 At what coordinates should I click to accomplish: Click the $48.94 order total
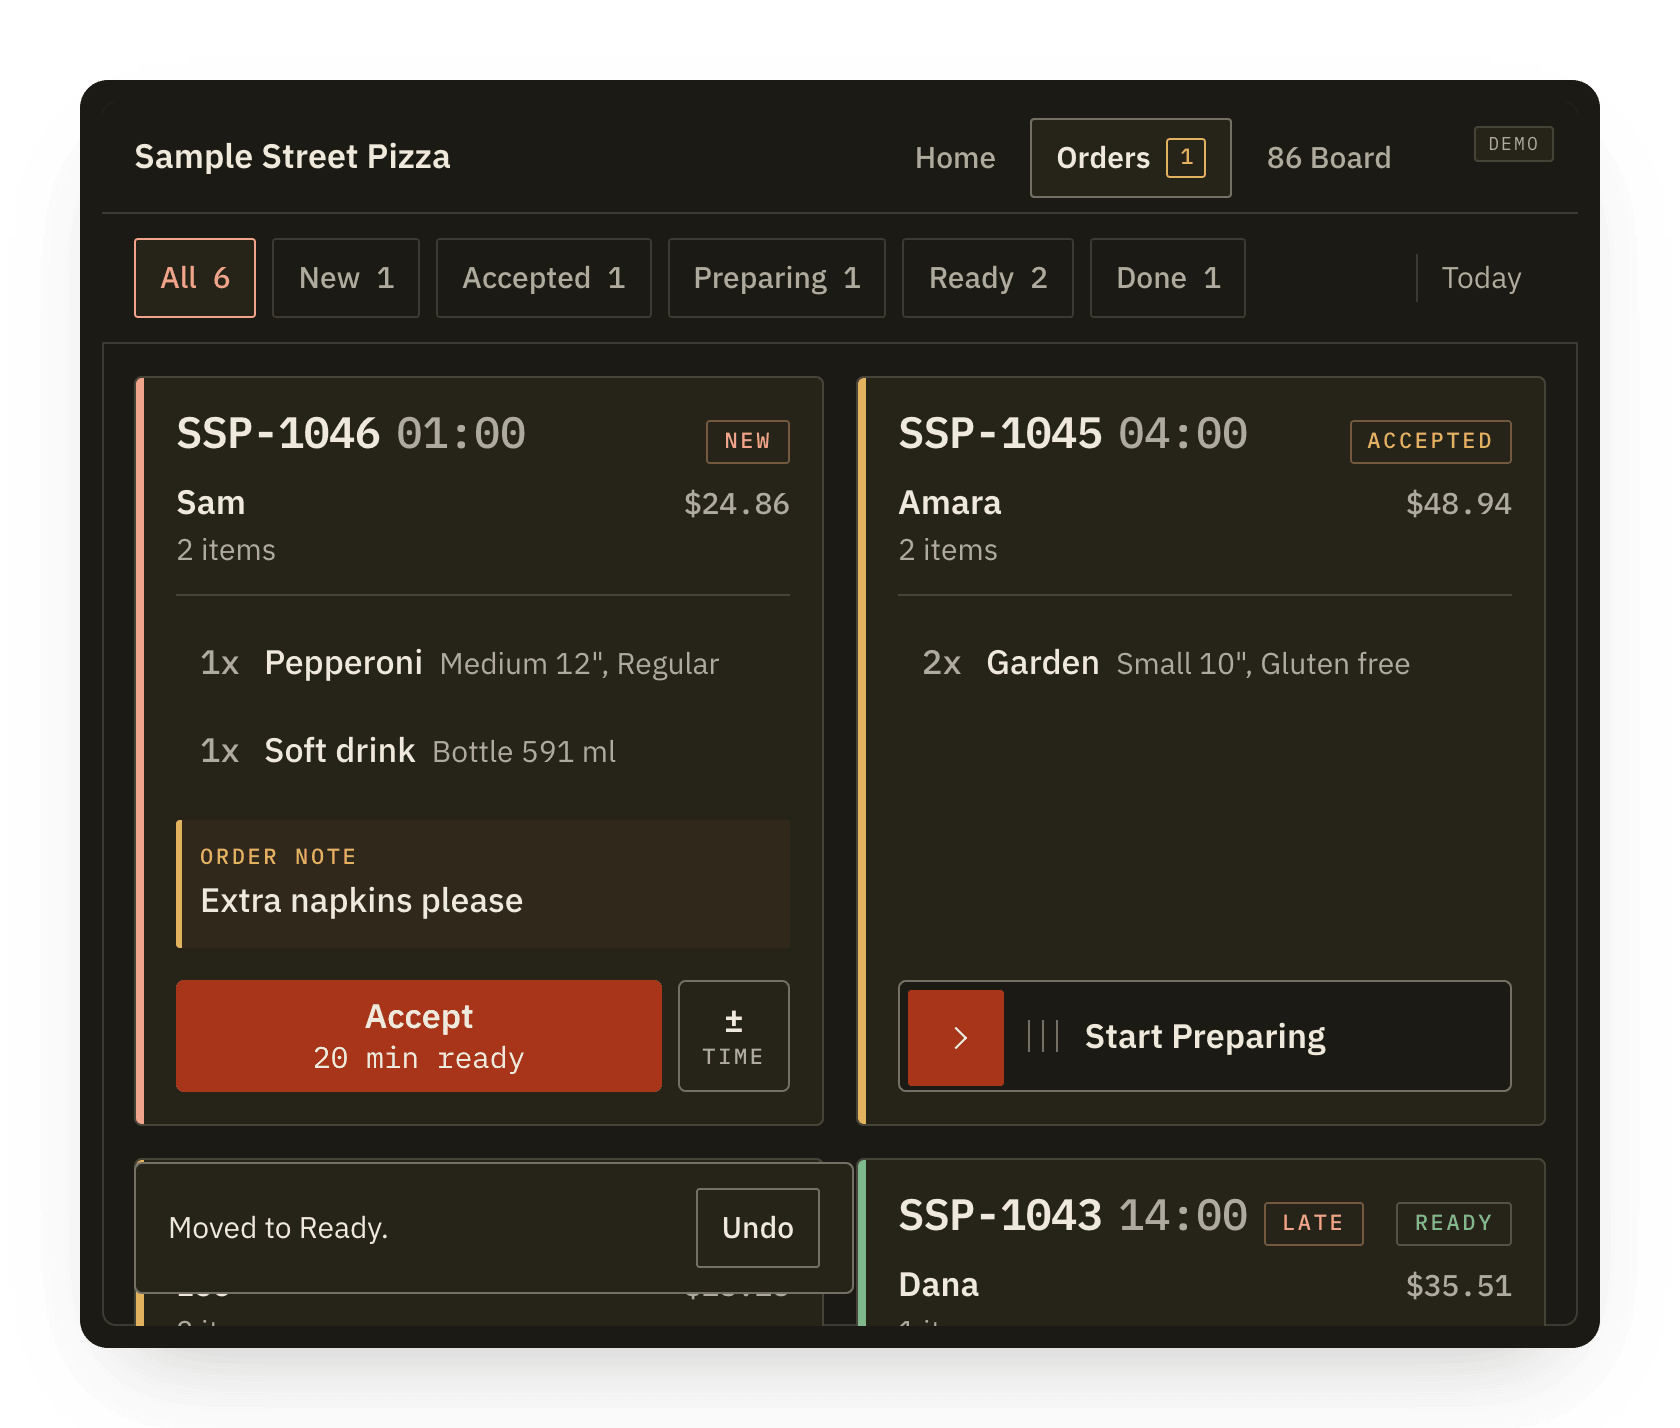pos(1459,504)
